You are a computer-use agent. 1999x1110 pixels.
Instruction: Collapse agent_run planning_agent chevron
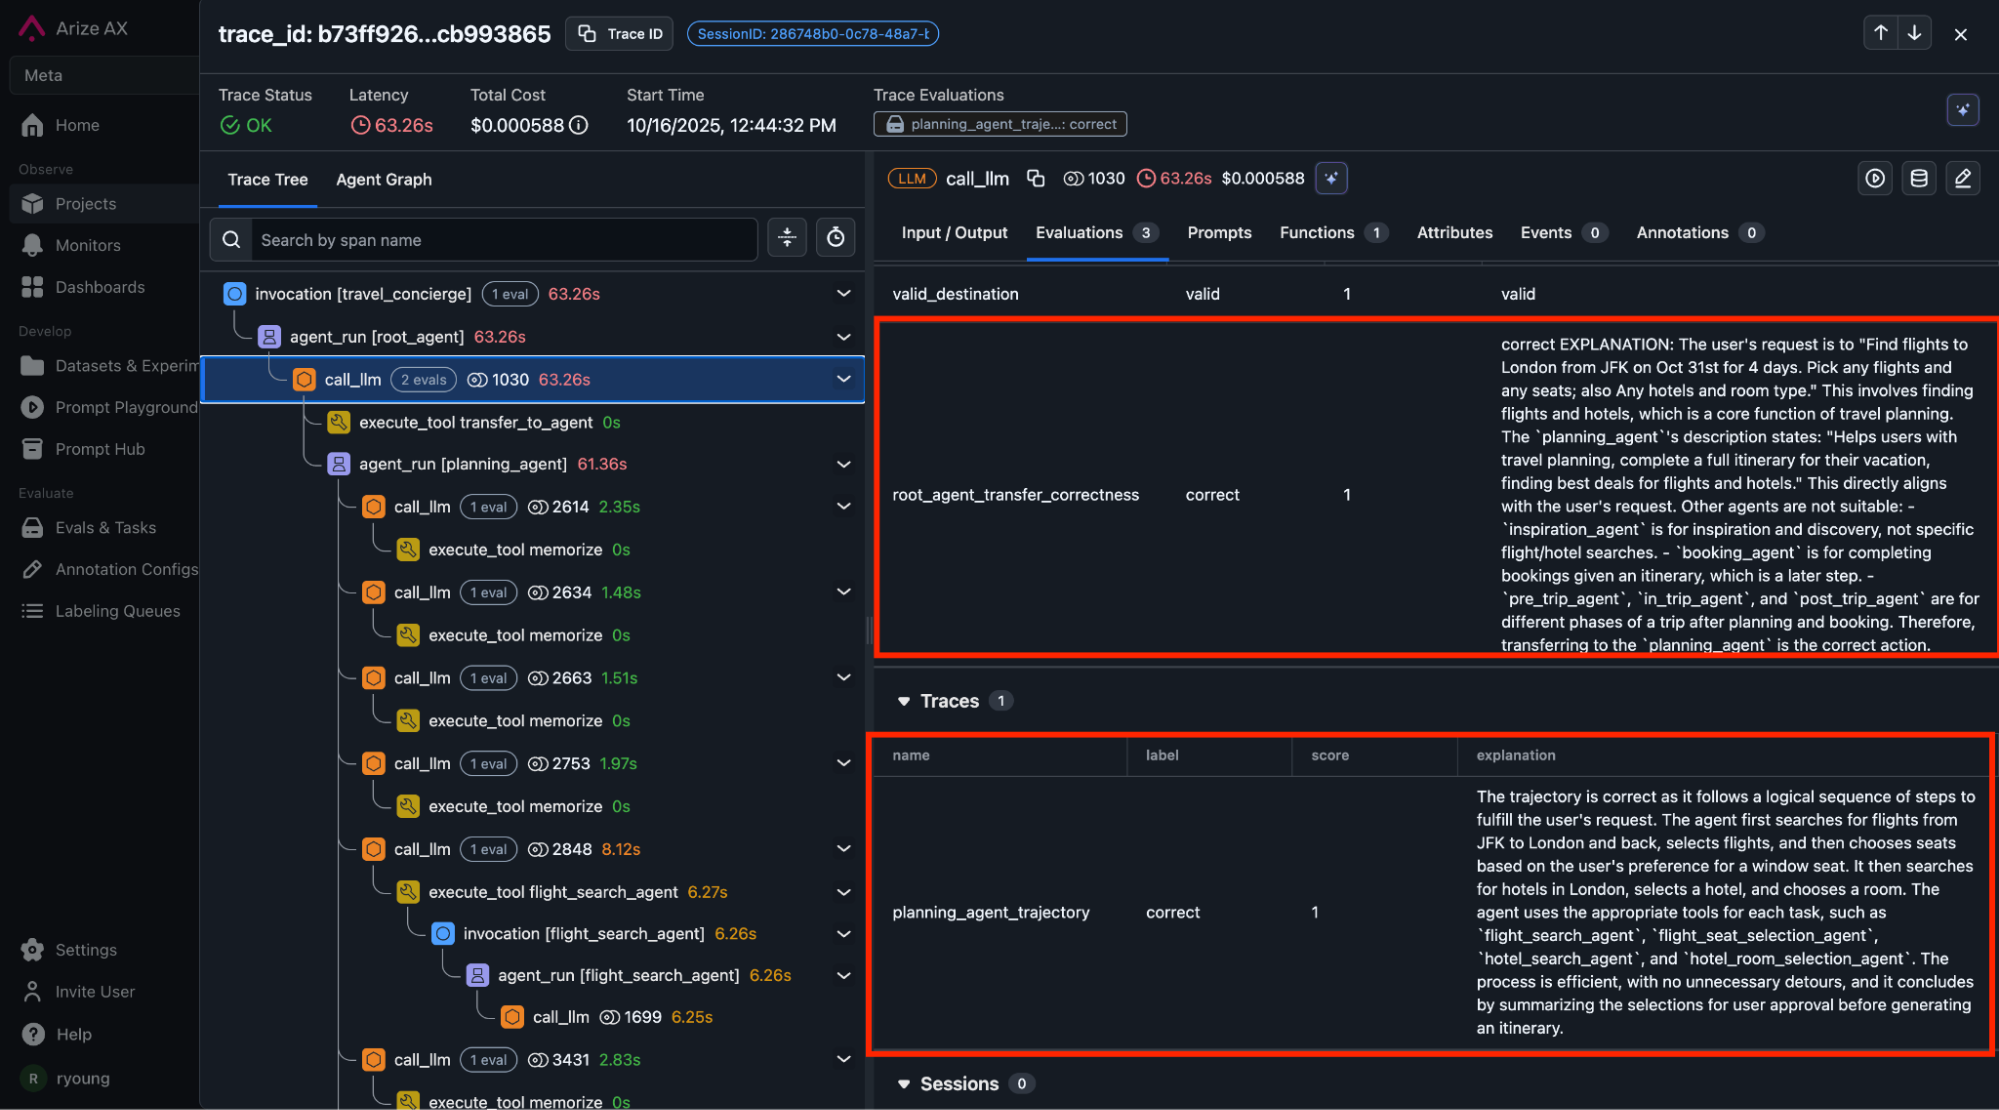pos(843,464)
